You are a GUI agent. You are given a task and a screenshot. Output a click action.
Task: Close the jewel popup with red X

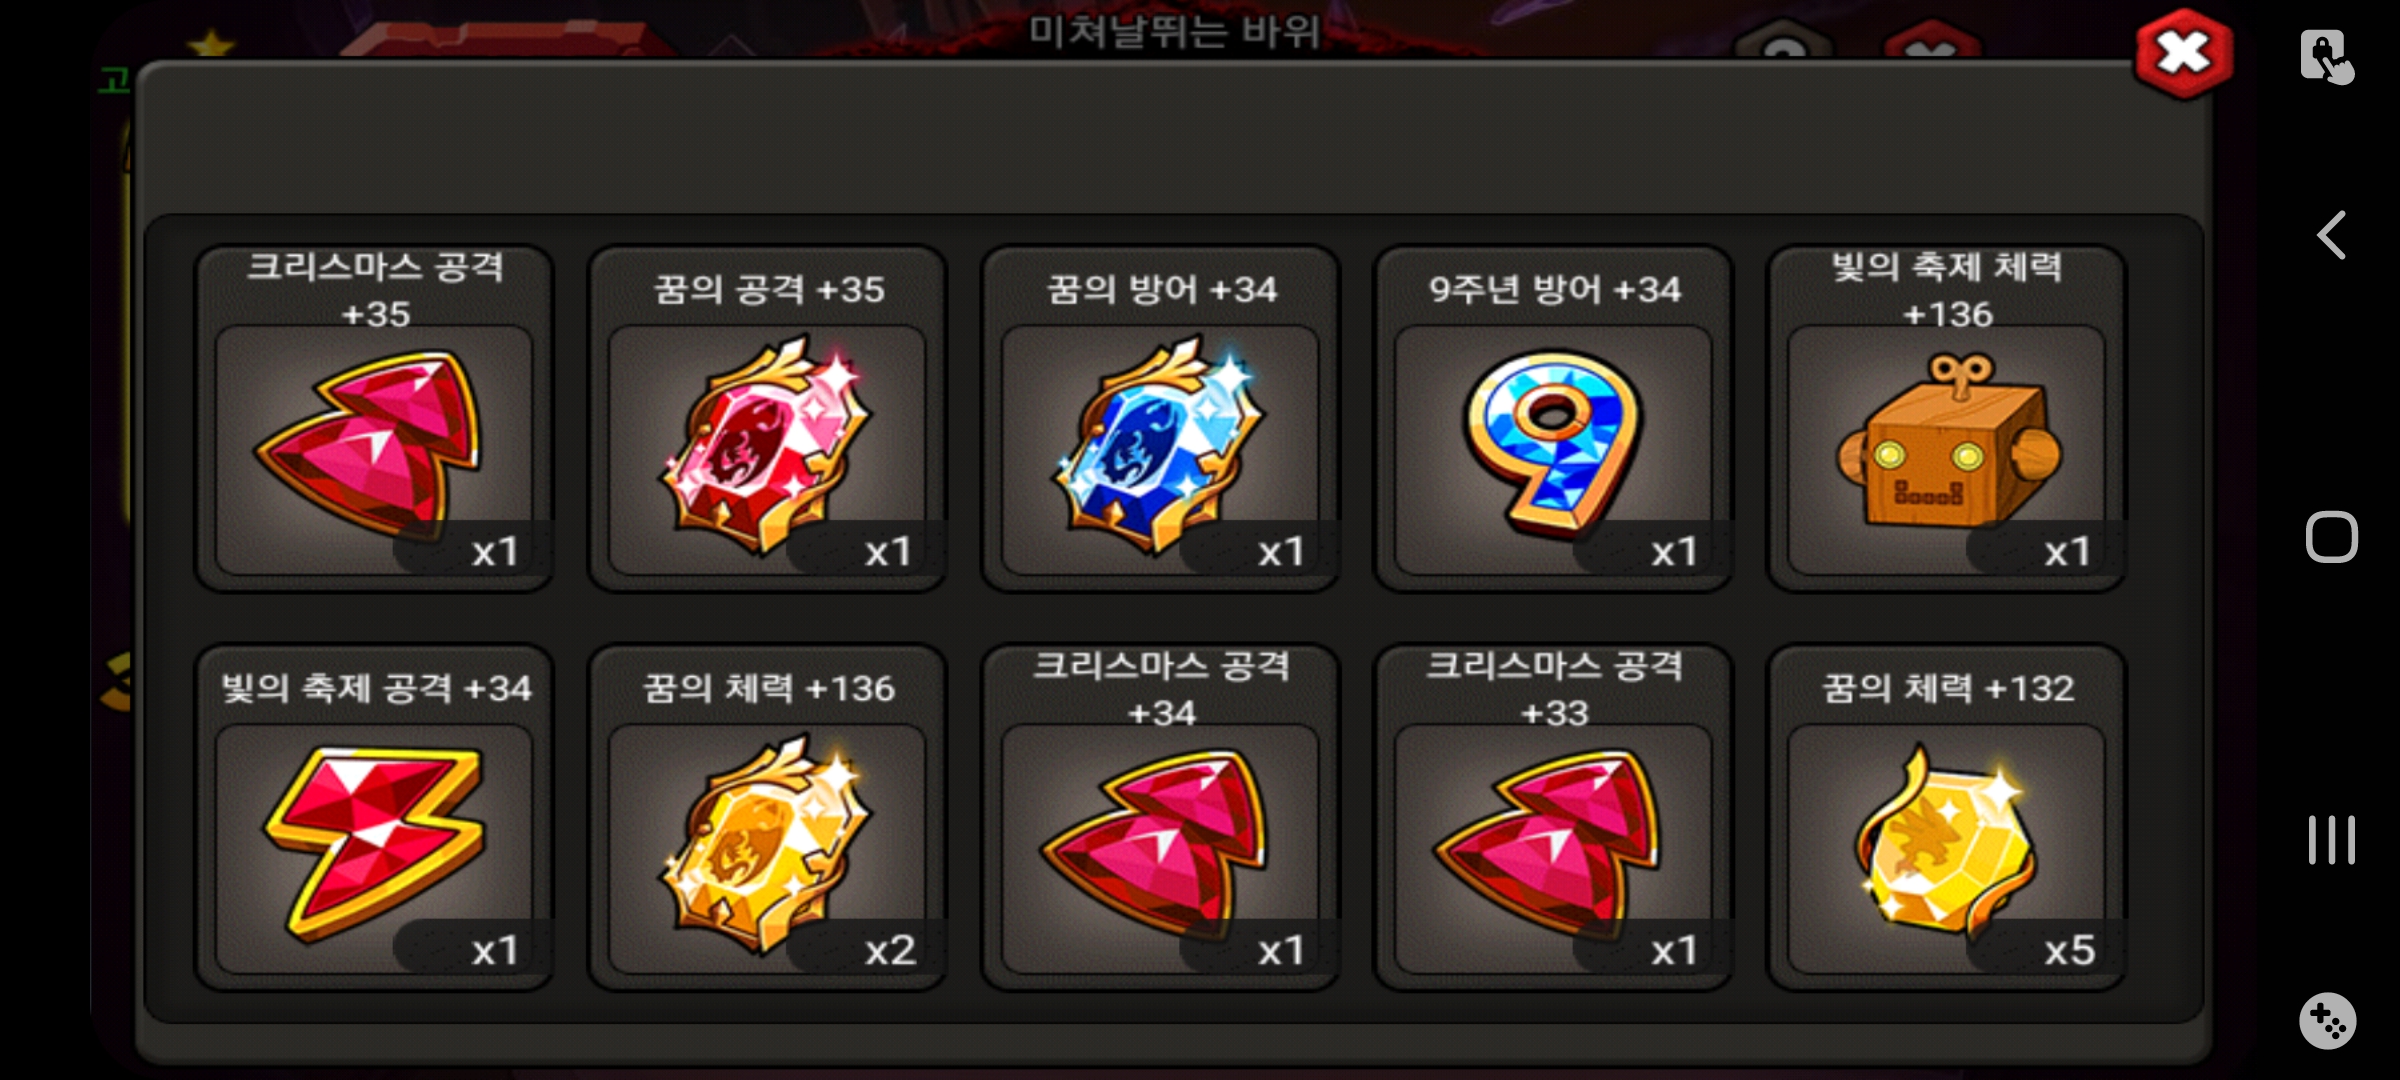pos(2184,54)
